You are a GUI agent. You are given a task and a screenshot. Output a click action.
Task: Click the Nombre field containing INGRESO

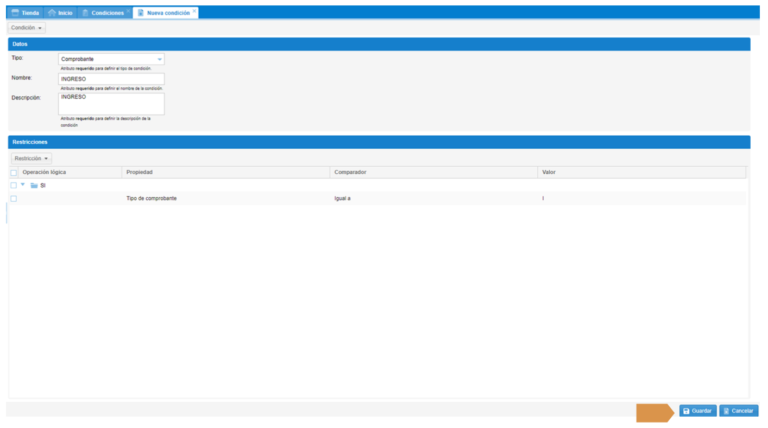tap(111, 78)
